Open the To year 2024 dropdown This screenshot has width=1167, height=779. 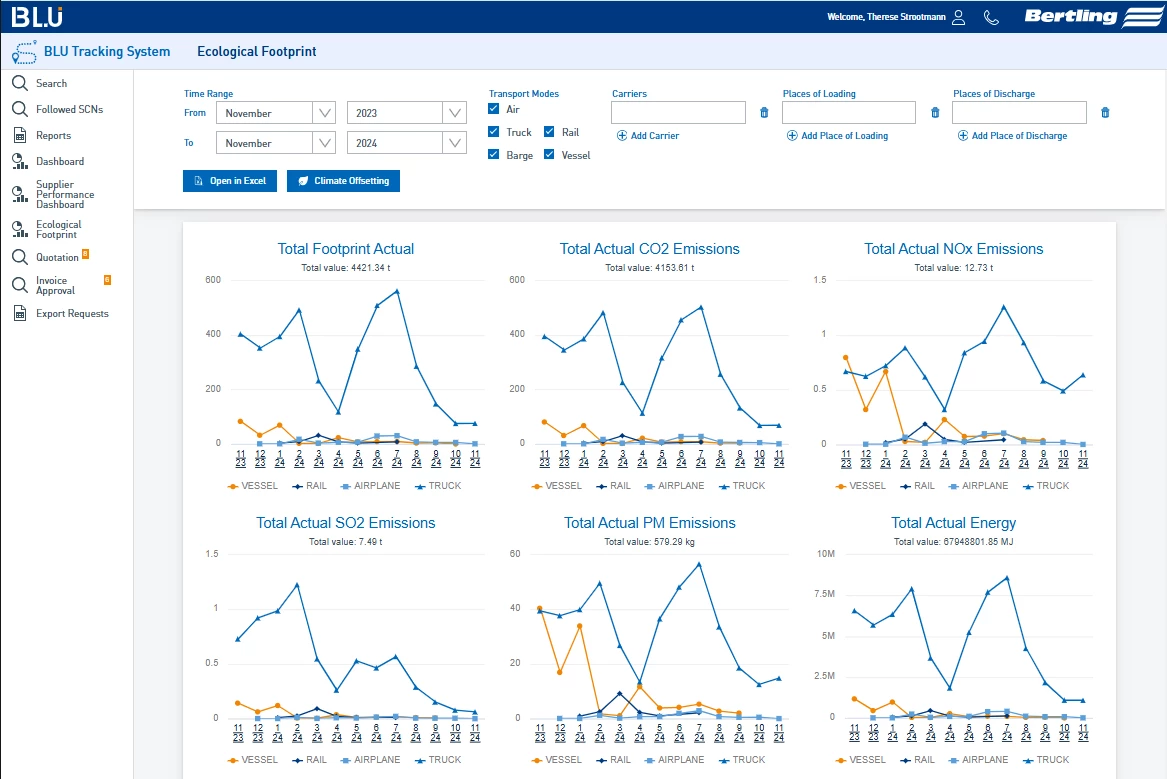pyautogui.click(x=455, y=143)
